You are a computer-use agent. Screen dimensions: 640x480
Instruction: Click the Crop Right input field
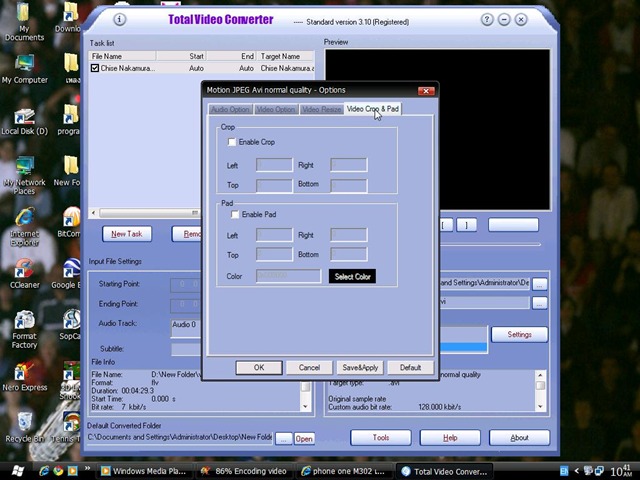[349, 165]
